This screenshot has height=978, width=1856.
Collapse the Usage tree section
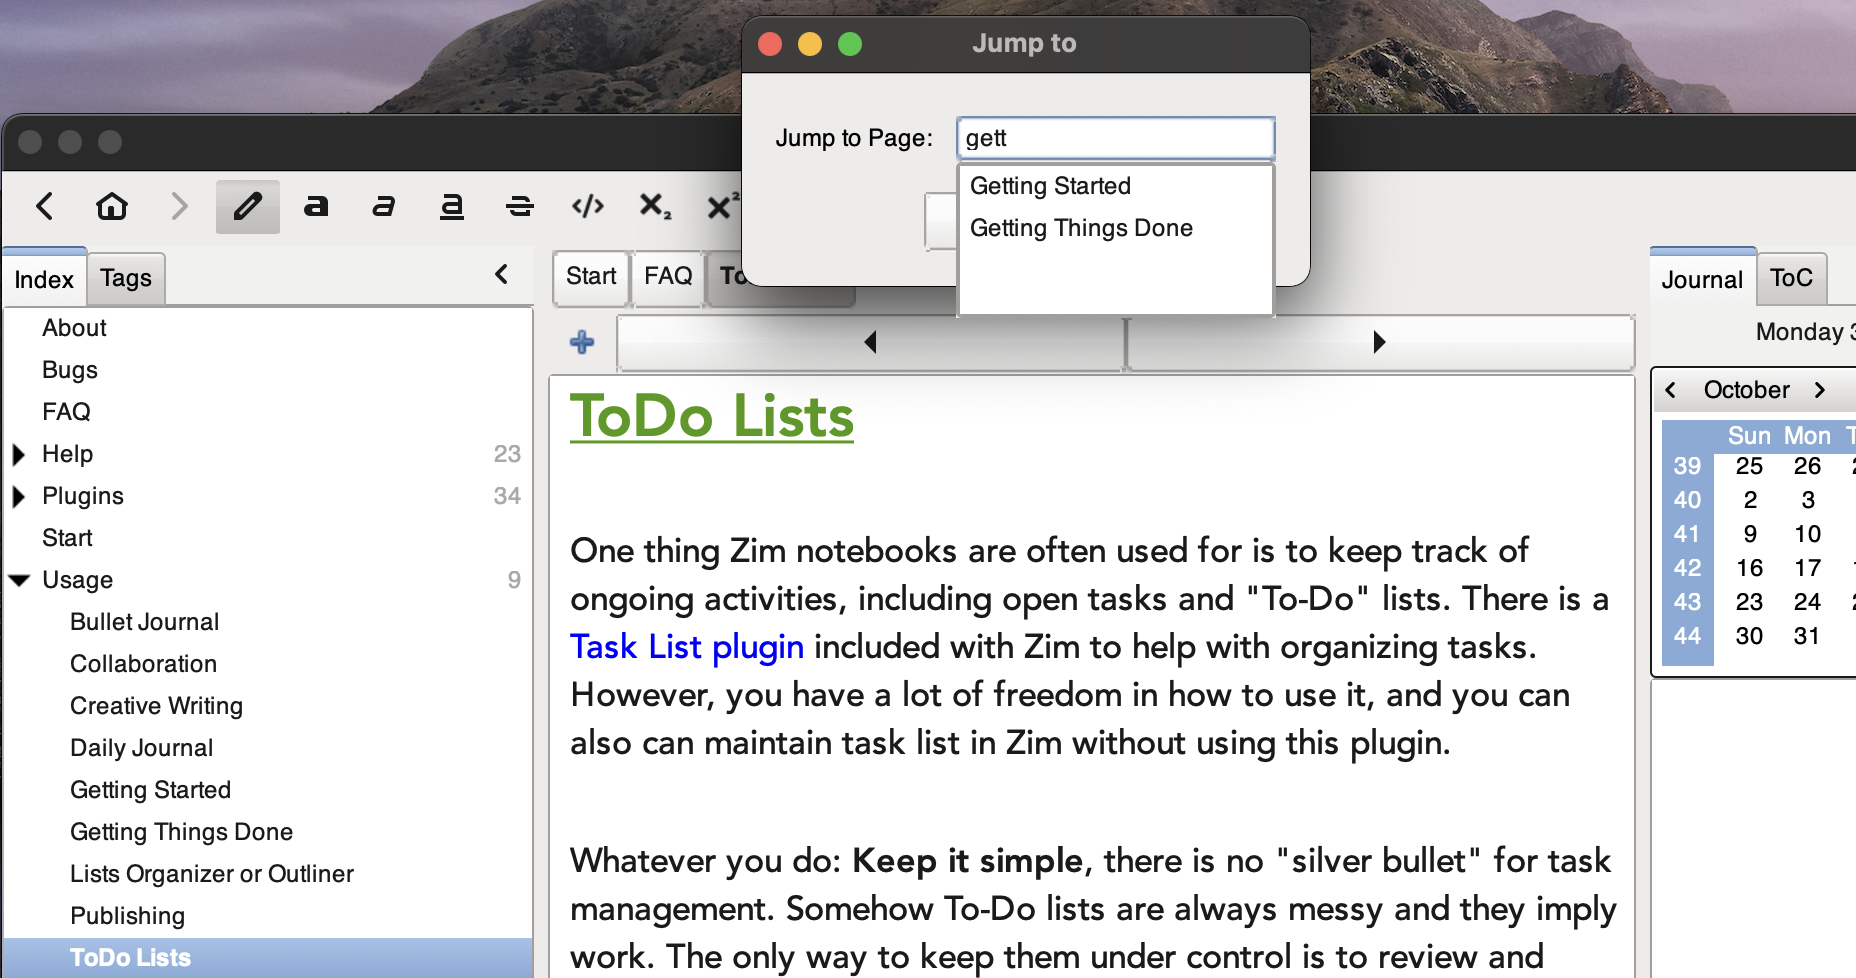19,580
